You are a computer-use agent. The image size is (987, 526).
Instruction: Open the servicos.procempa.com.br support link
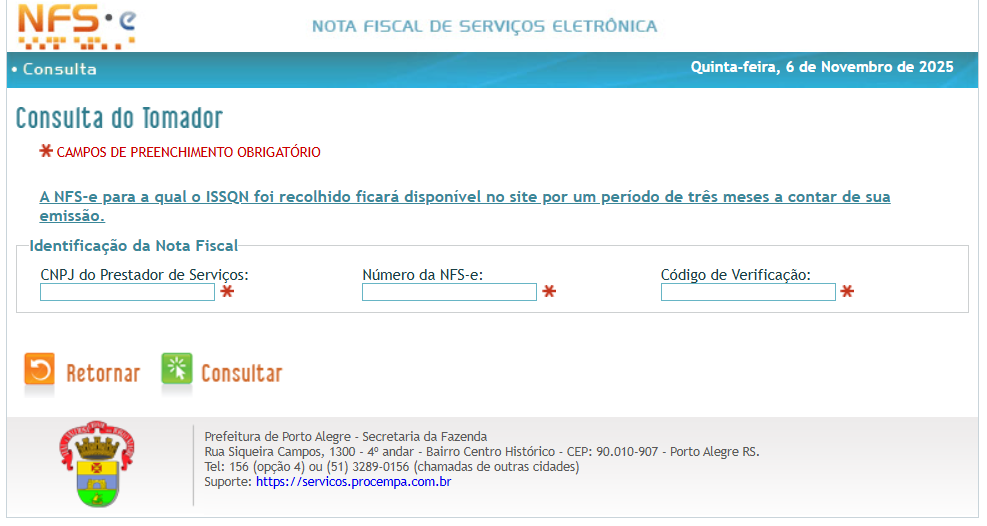click(x=353, y=482)
